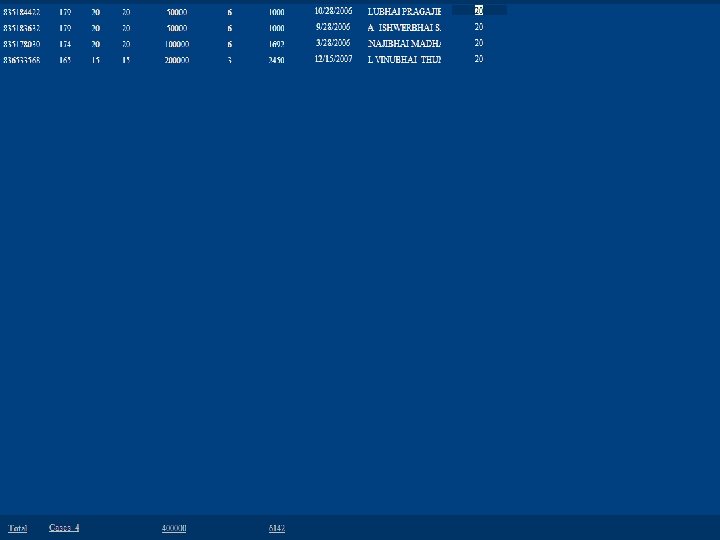This screenshot has height=540, width=720.
Task: Select plan 170 in the LUBHAI PRAGAJIE row
Action: tap(65, 12)
